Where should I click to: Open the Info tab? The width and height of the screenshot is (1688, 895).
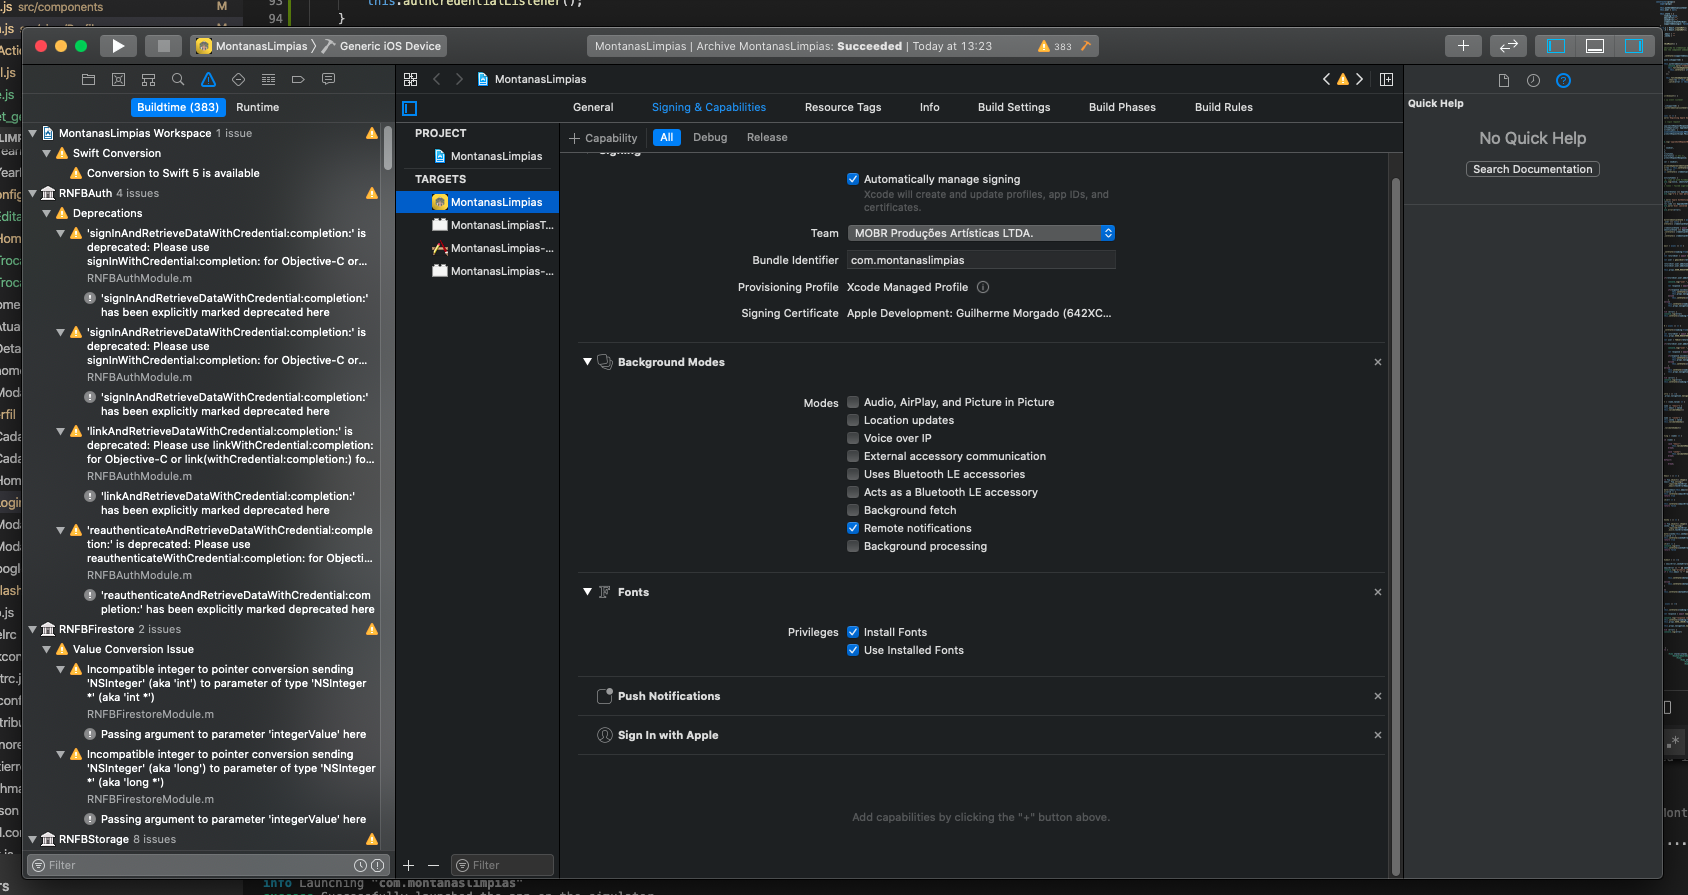click(929, 107)
